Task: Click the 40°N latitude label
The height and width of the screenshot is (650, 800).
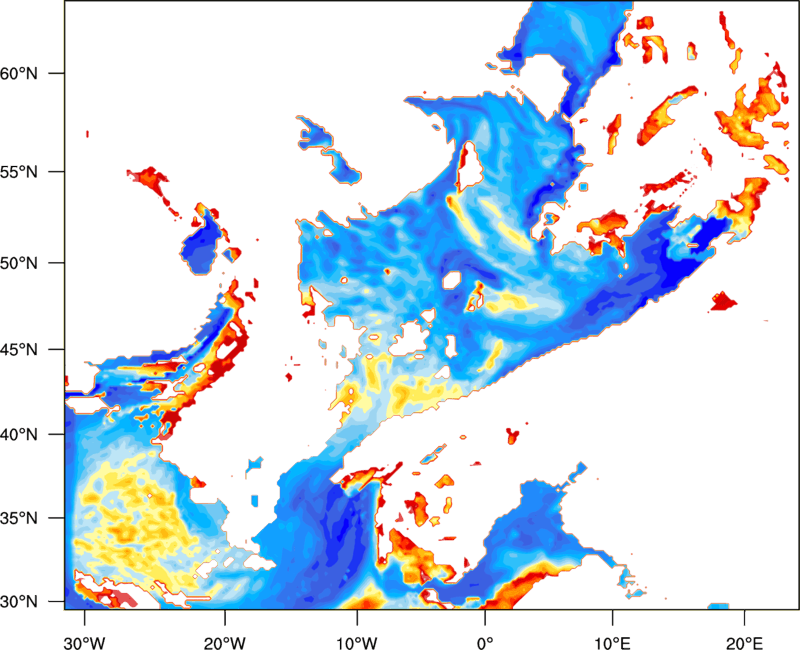Action: coord(19,435)
